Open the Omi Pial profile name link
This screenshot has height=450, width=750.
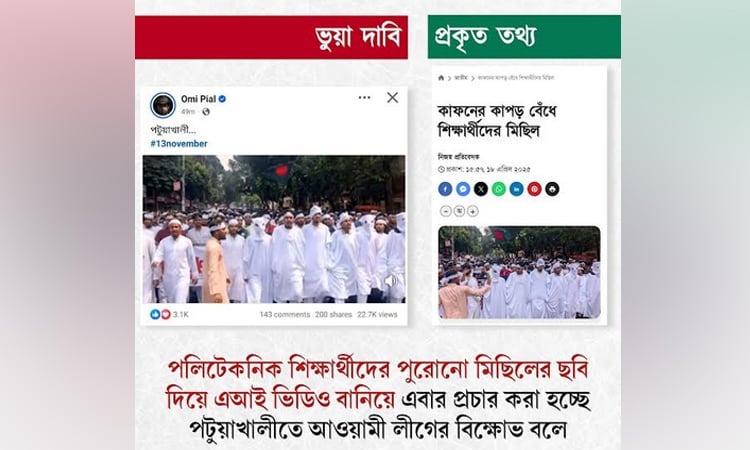pyautogui.click(x=199, y=99)
